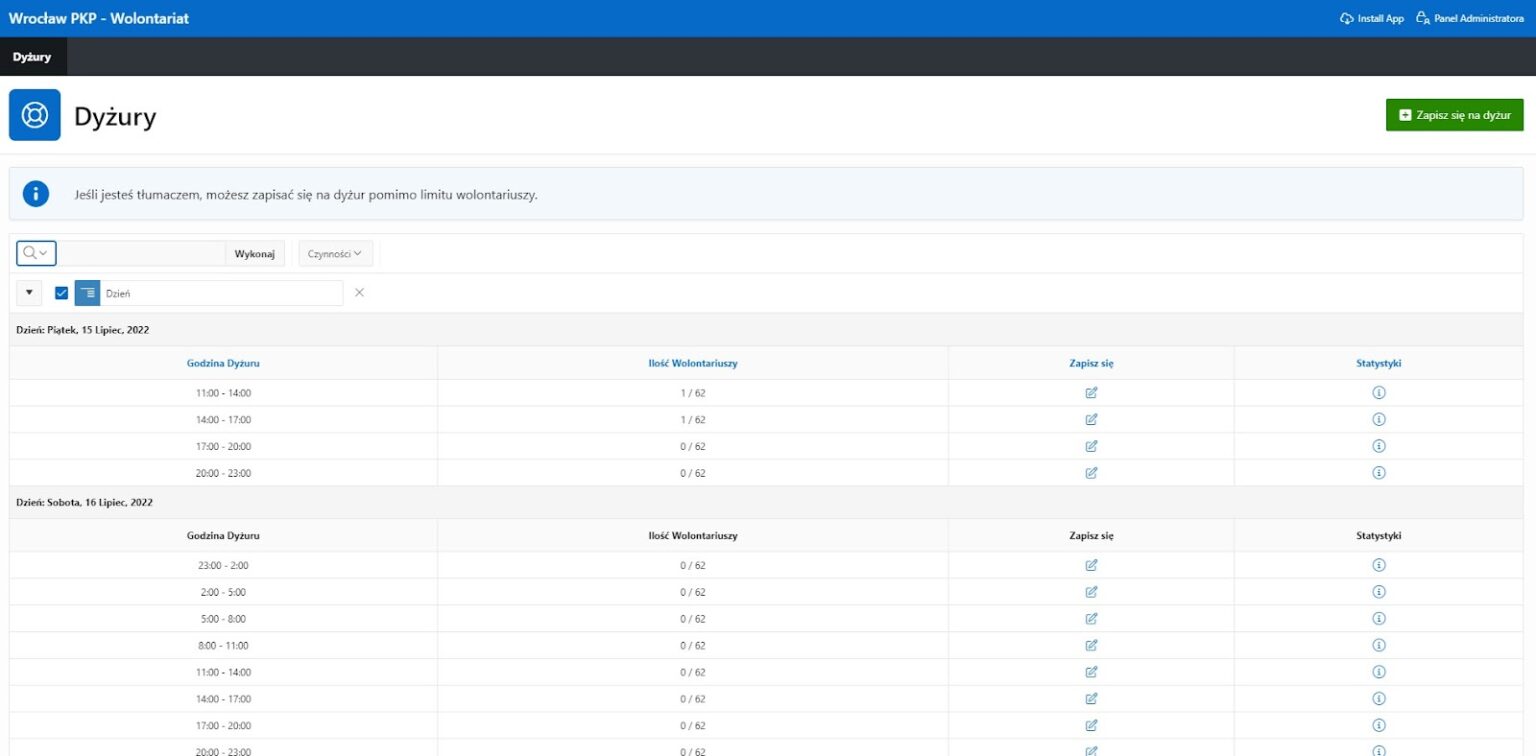This screenshot has height=756, width=1536.
Task: Open Panel Administratora via the lock icon
Action: (x=1424, y=18)
